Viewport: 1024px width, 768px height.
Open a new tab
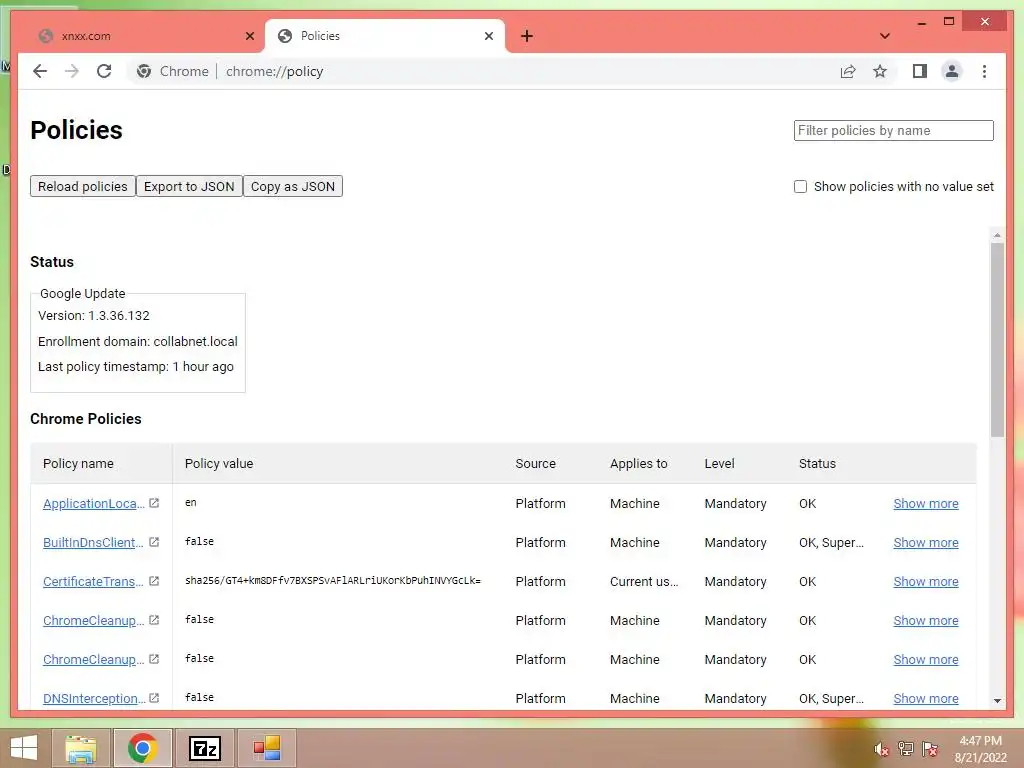tap(526, 36)
